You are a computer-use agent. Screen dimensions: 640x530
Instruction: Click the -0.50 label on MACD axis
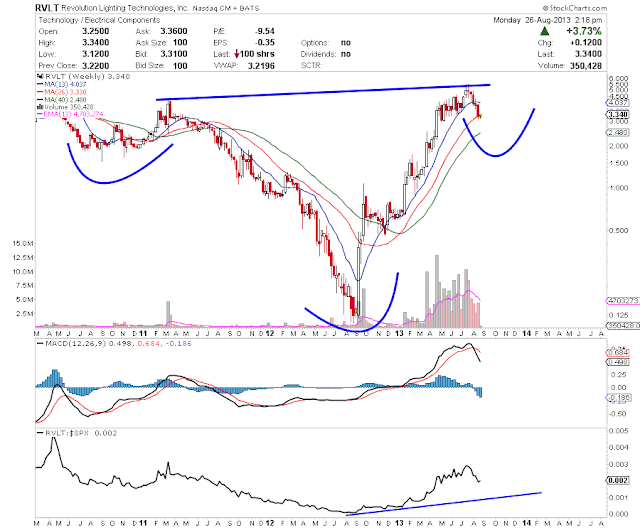coord(617,414)
